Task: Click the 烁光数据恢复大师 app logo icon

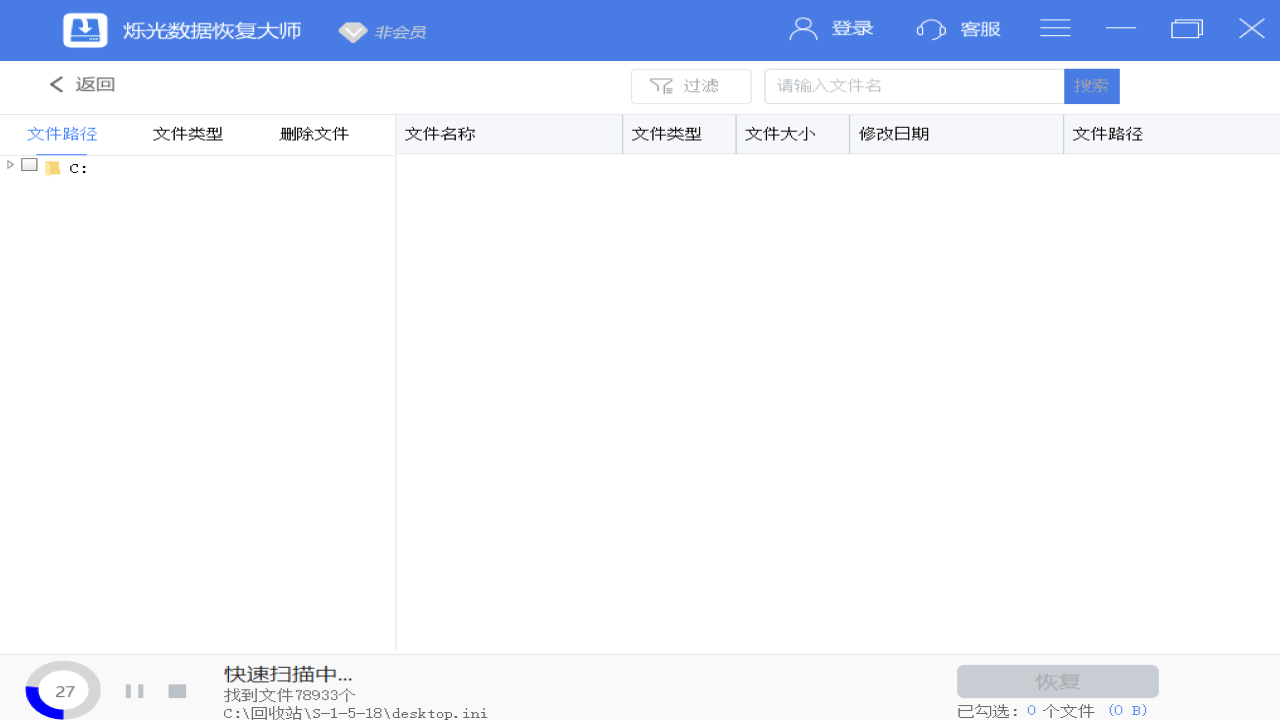Action: tap(85, 29)
